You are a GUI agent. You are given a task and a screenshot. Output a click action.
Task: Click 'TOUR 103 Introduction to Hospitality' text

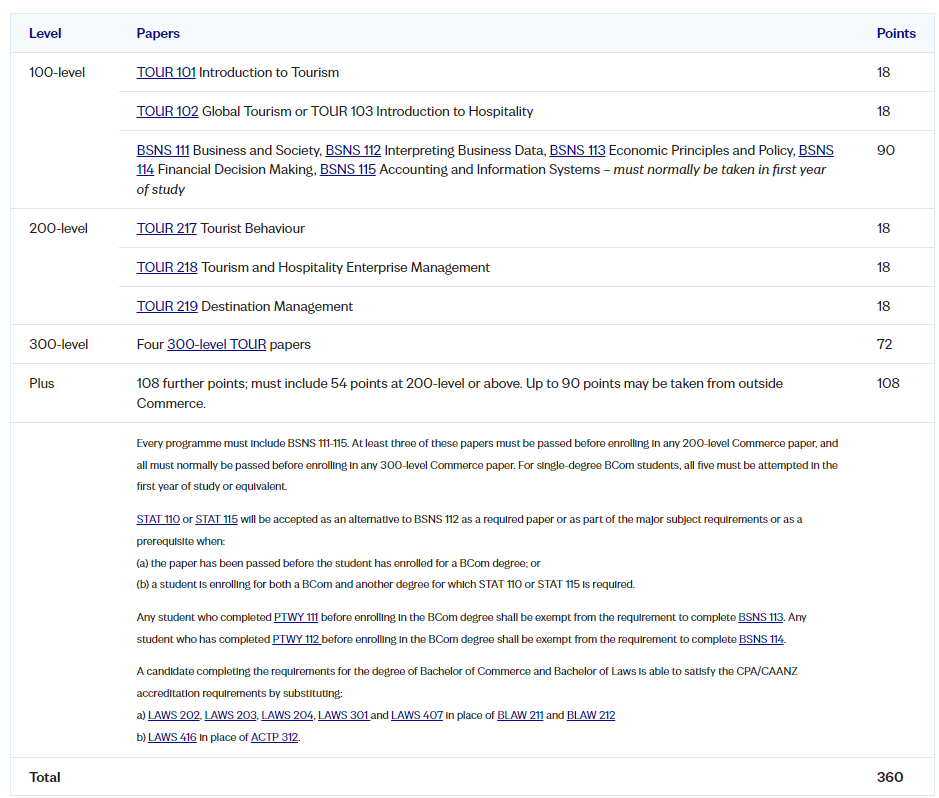[x=422, y=111]
